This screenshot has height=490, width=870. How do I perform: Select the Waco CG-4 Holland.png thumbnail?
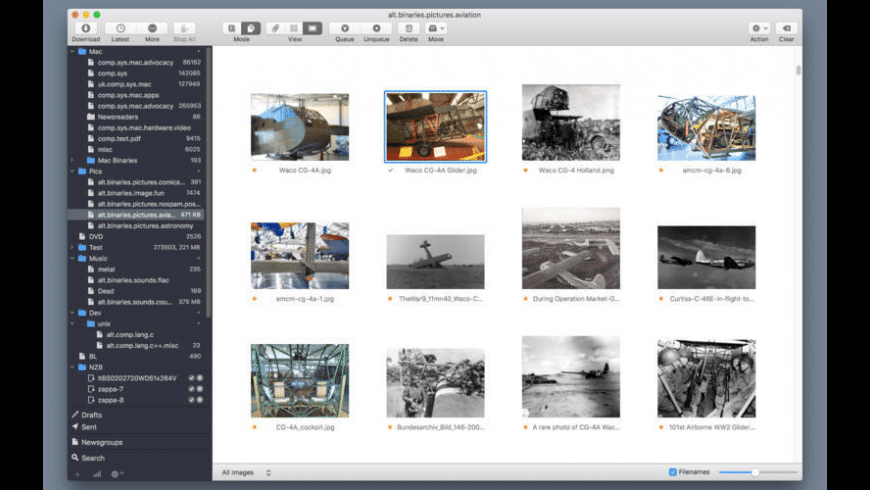point(570,122)
